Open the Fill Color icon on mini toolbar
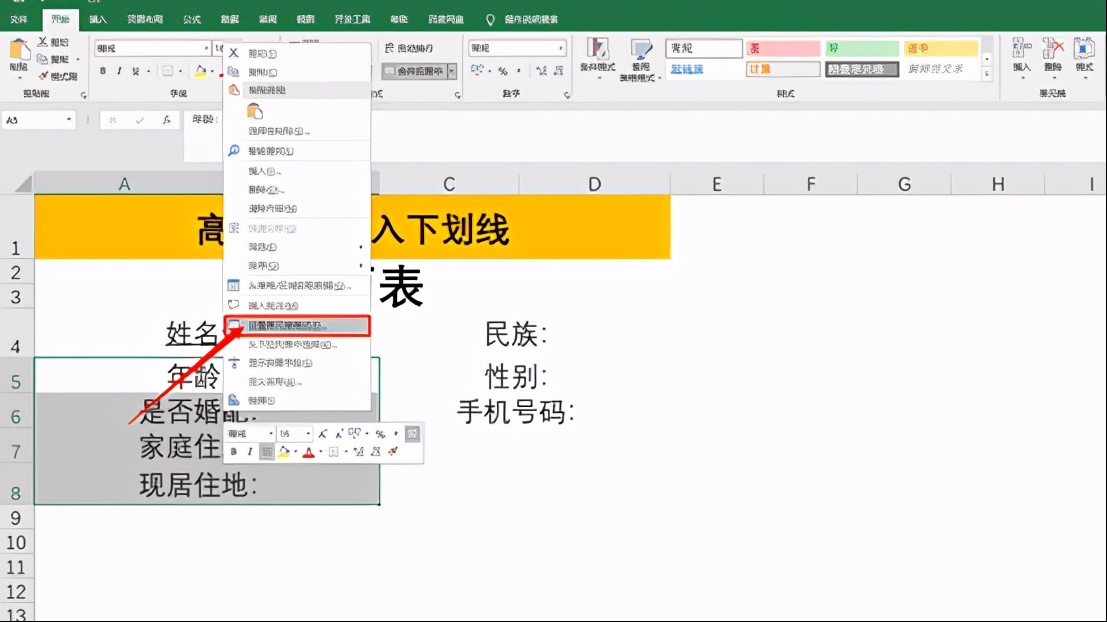Viewport: 1107px width, 622px height. tap(283, 451)
